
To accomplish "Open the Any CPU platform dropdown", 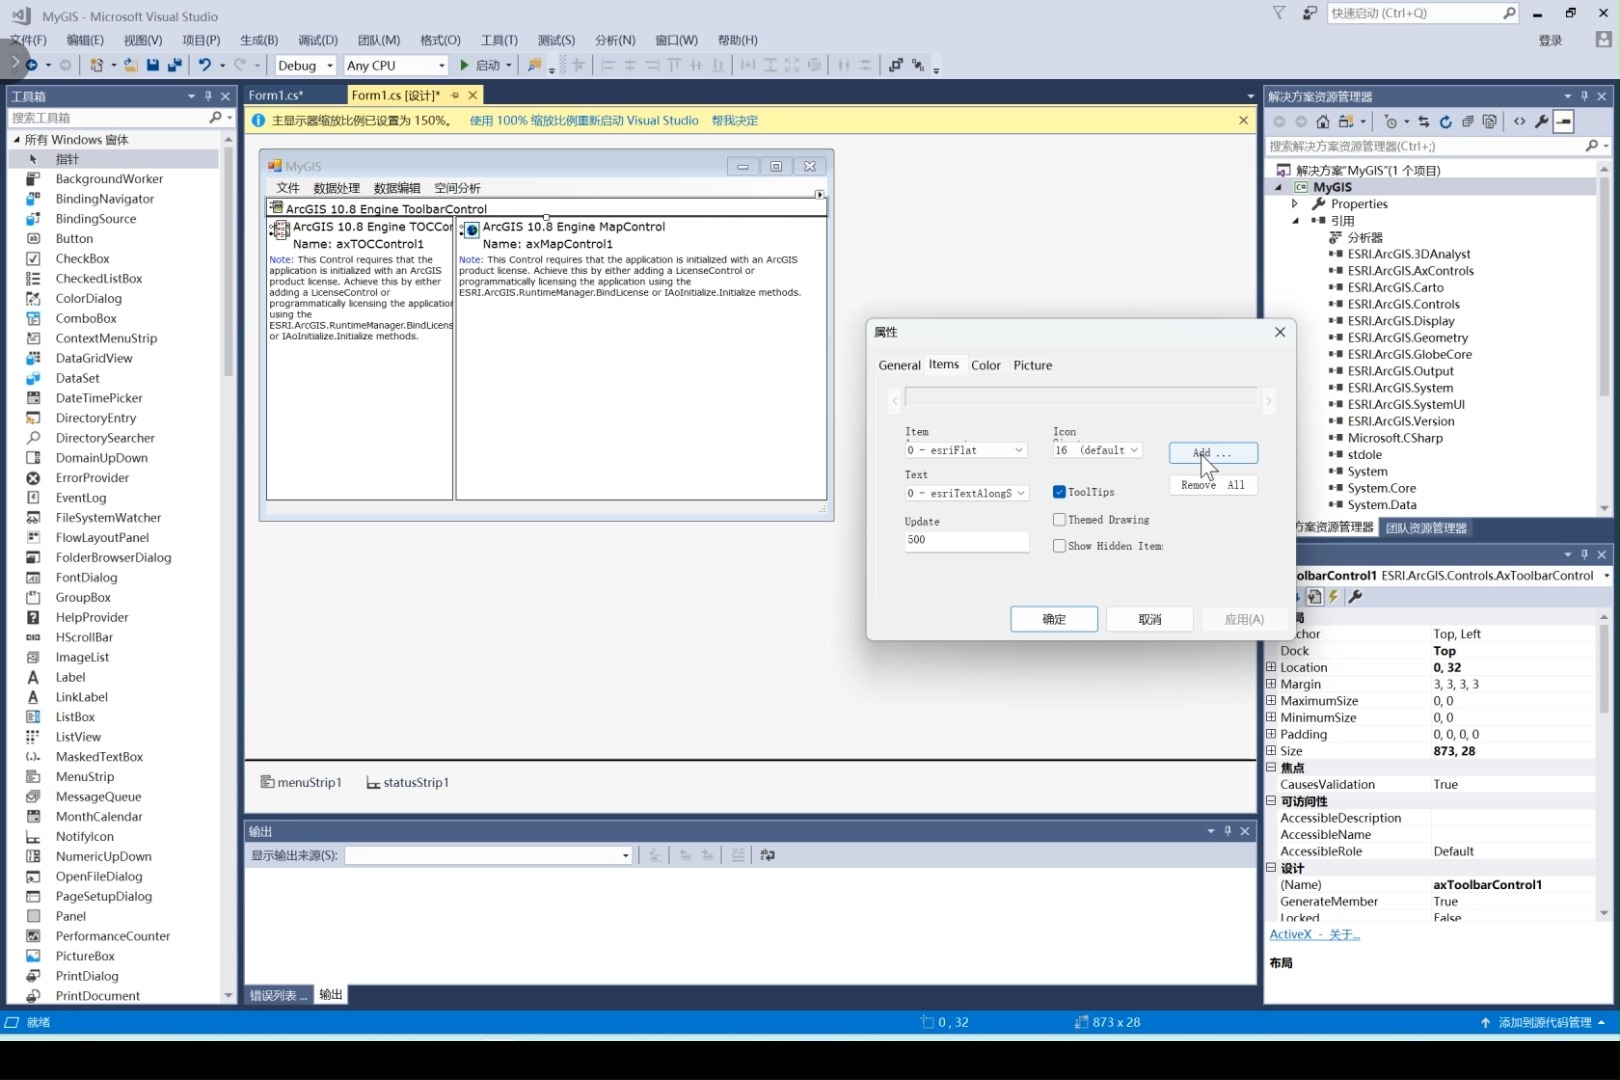I will click(396, 65).
